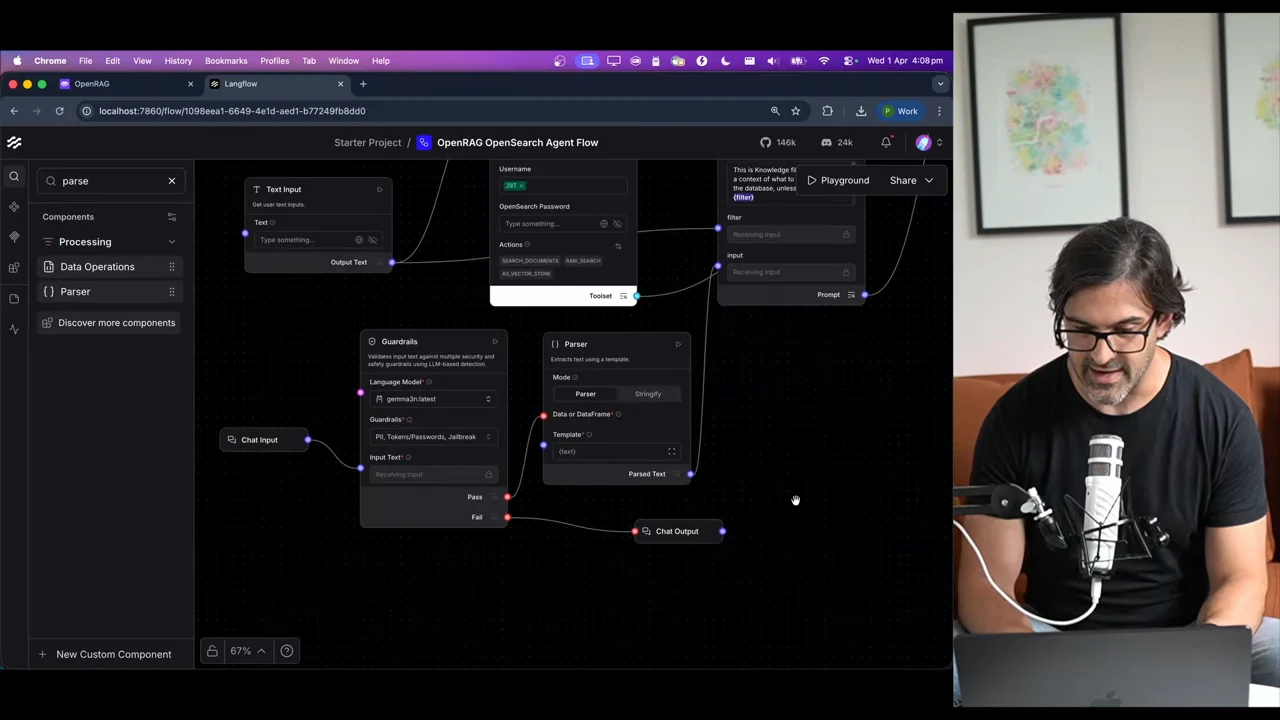The height and width of the screenshot is (720, 1280).
Task: Open the Chrome downloads icon
Action: tap(861, 111)
